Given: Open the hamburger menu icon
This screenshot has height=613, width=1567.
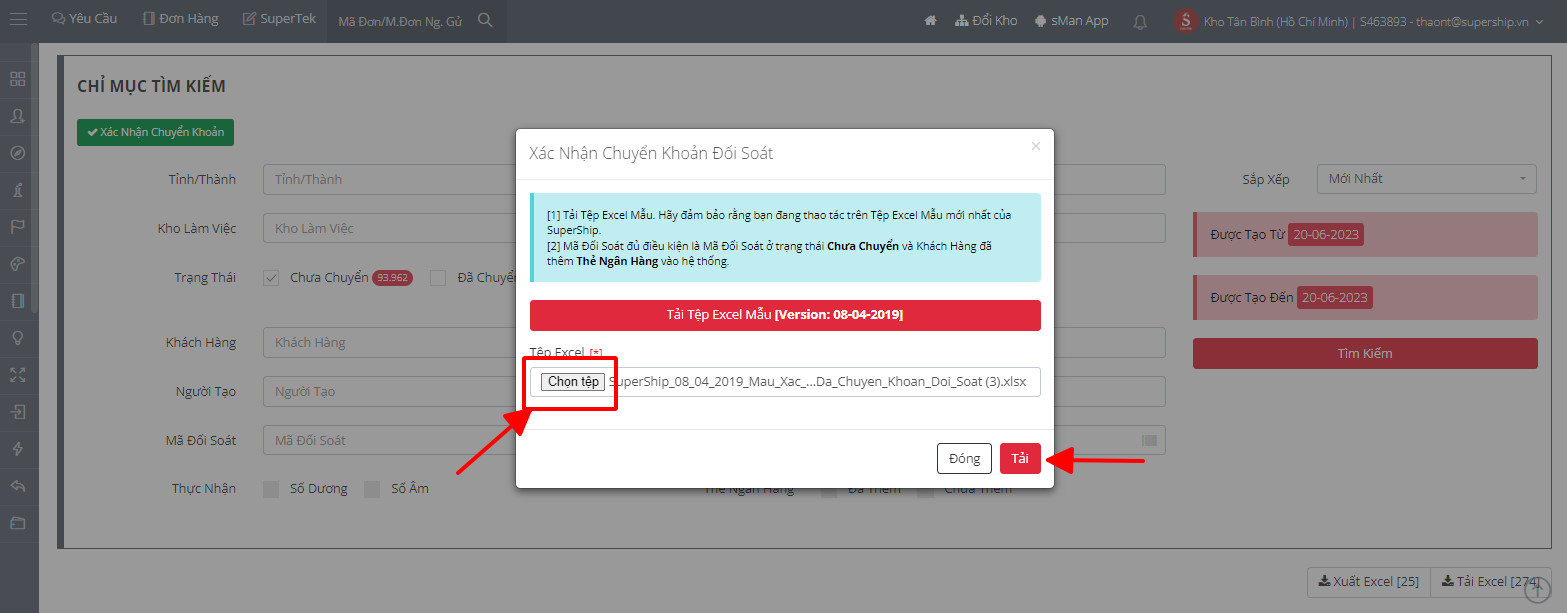Looking at the screenshot, I should coord(18,19).
